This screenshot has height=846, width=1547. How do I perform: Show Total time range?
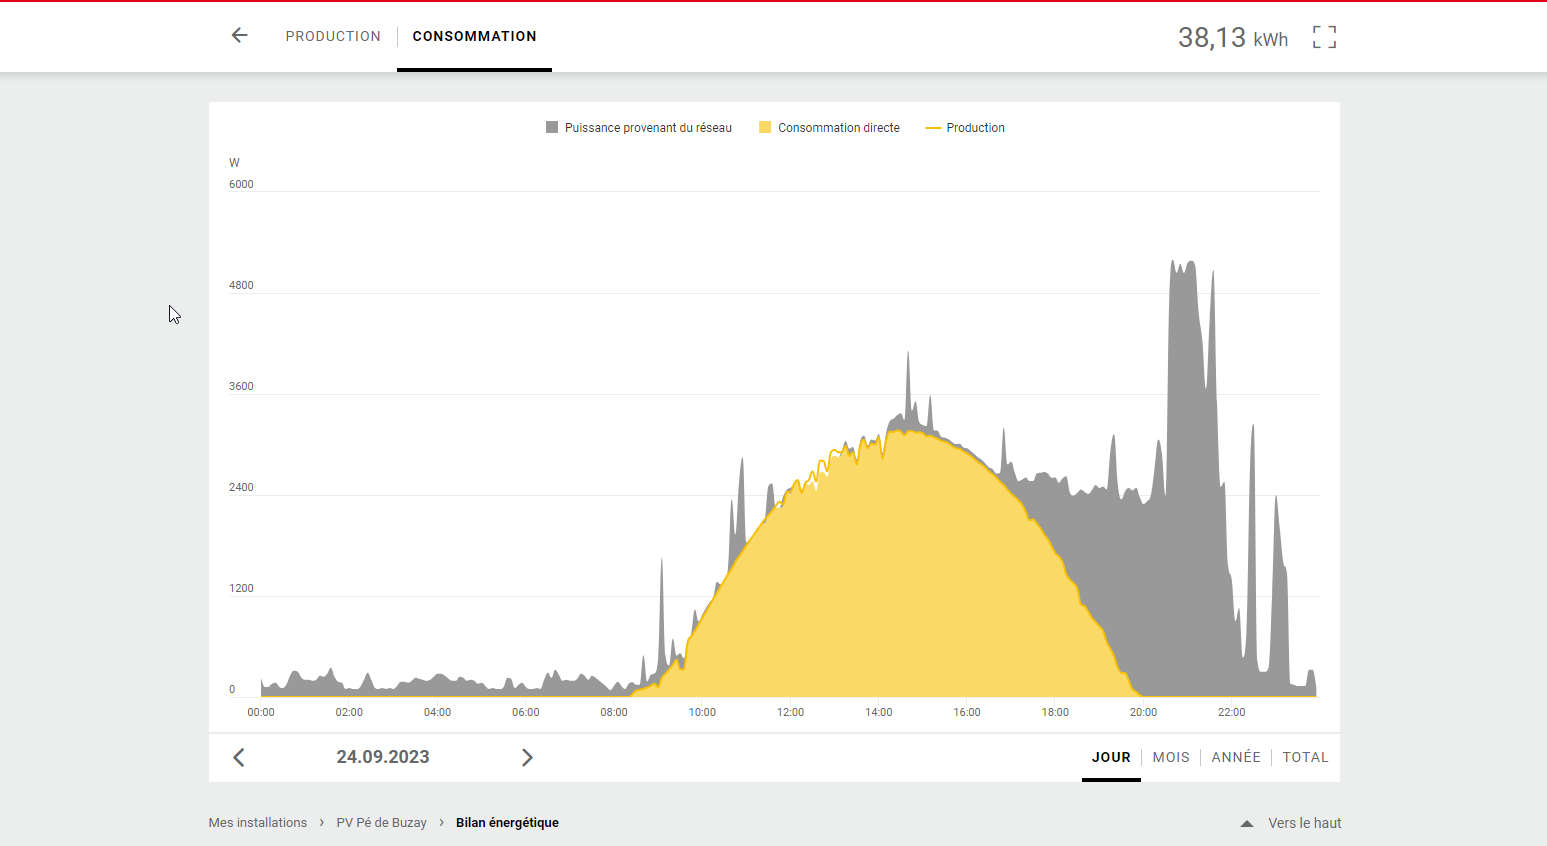click(1305, 758)
